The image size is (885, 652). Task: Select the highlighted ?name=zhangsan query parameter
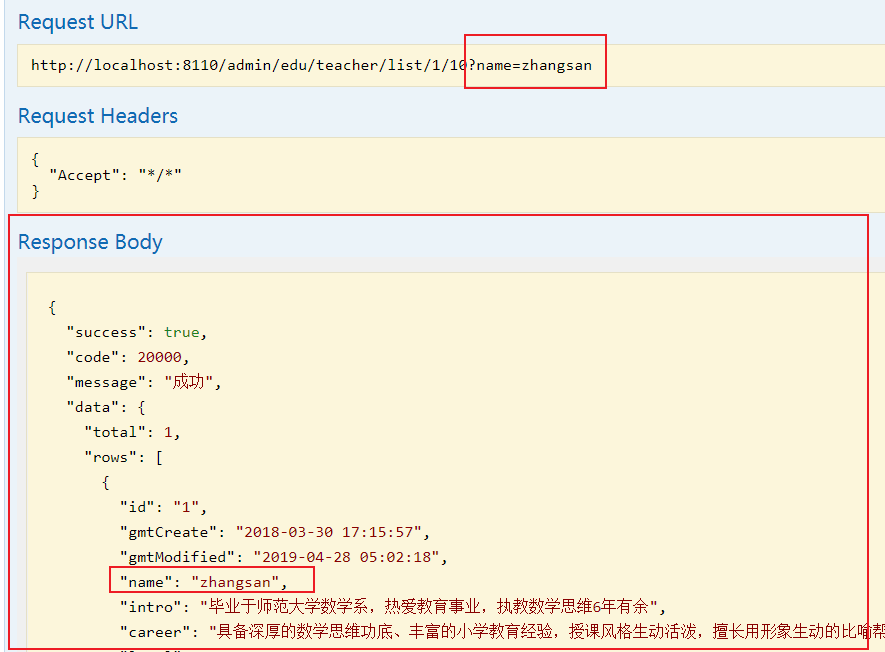click(x=532, y=65)
